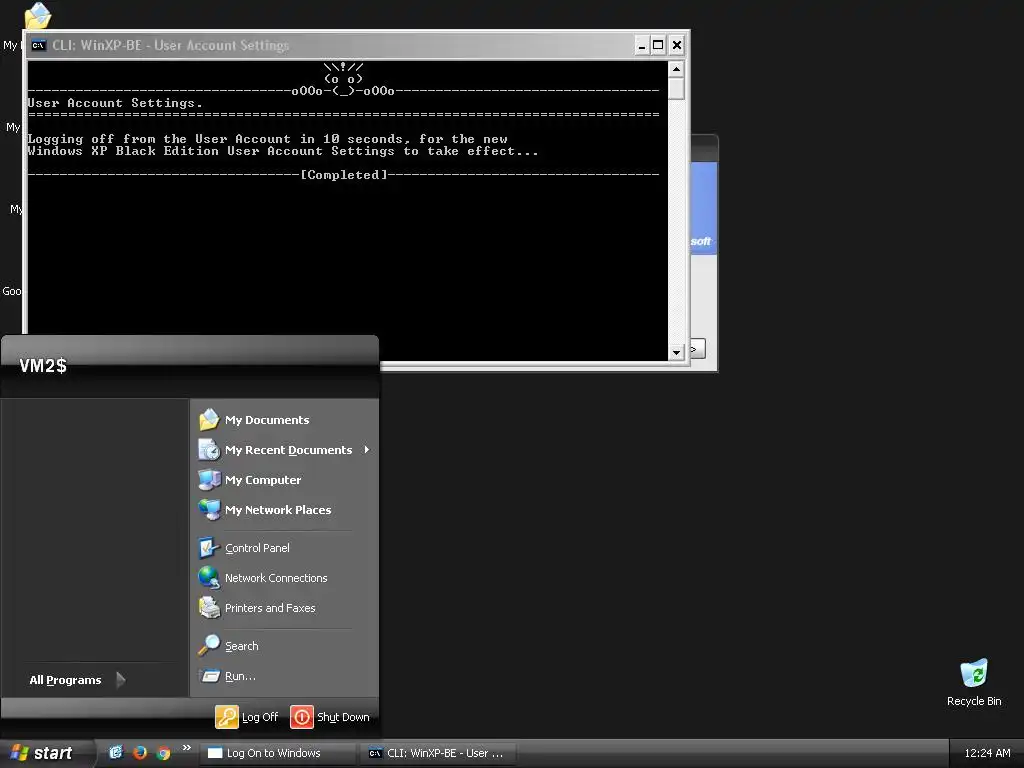The height and width of the screenshot is (768, 1024).
Task: Click scroll down arrow in CLI window
Action: click(677, 352)
